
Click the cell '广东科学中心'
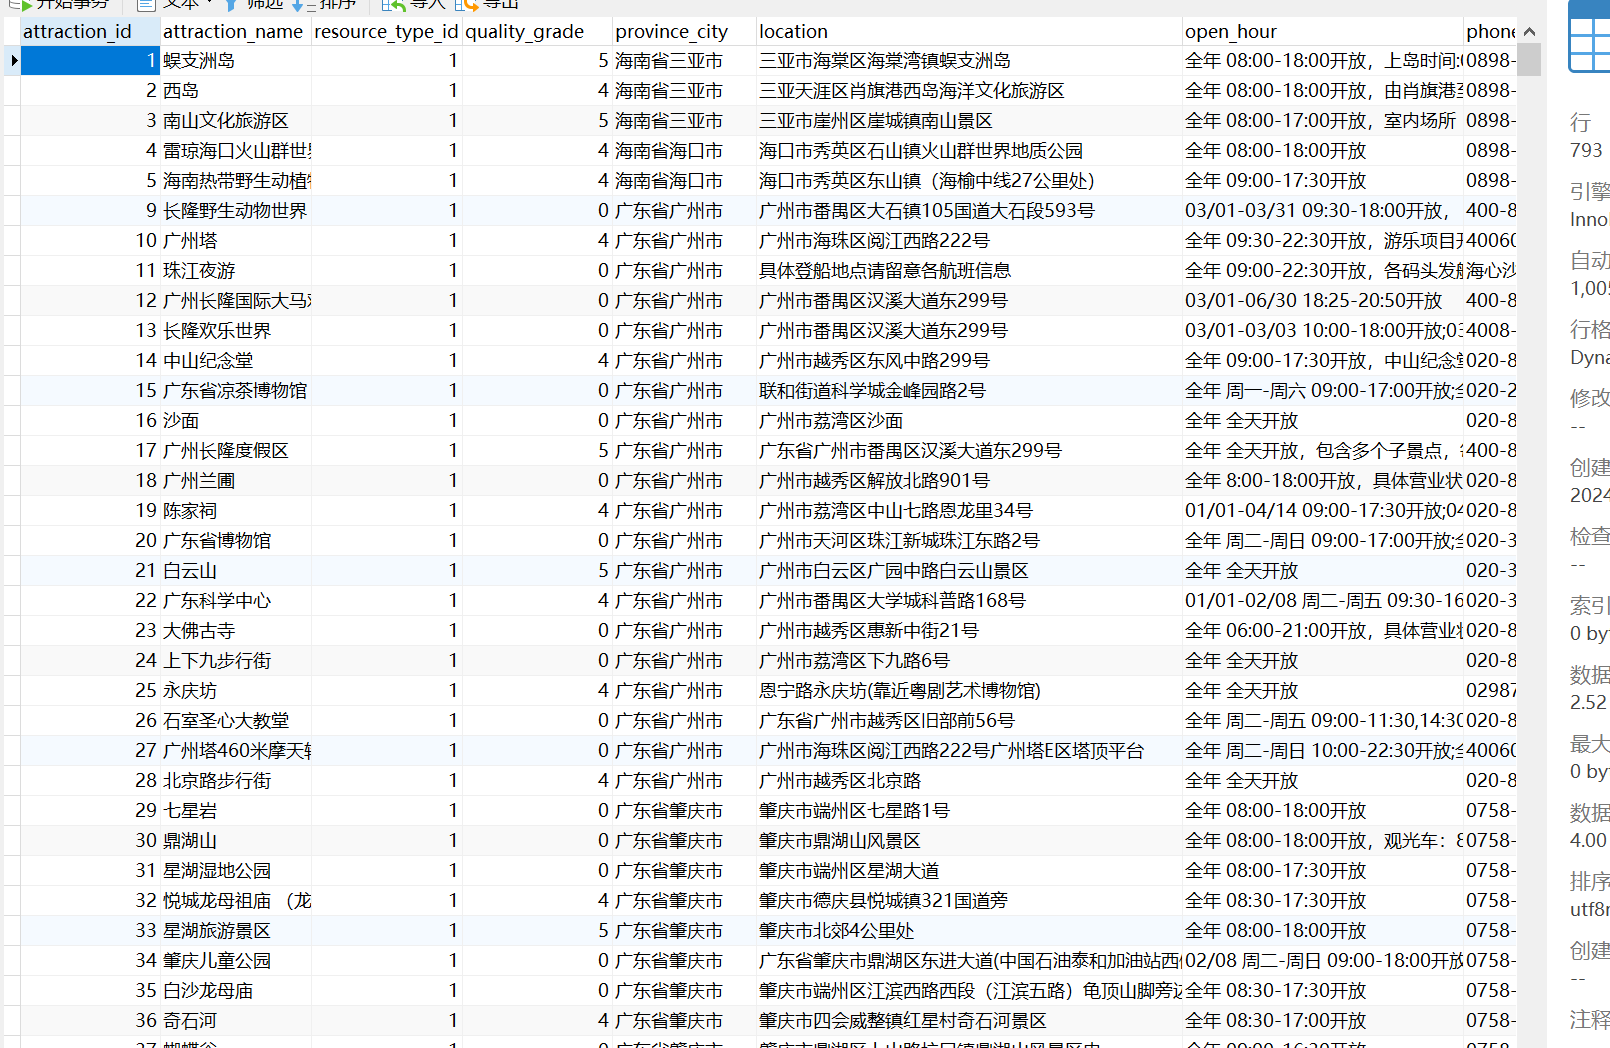(x=235, y=601)
